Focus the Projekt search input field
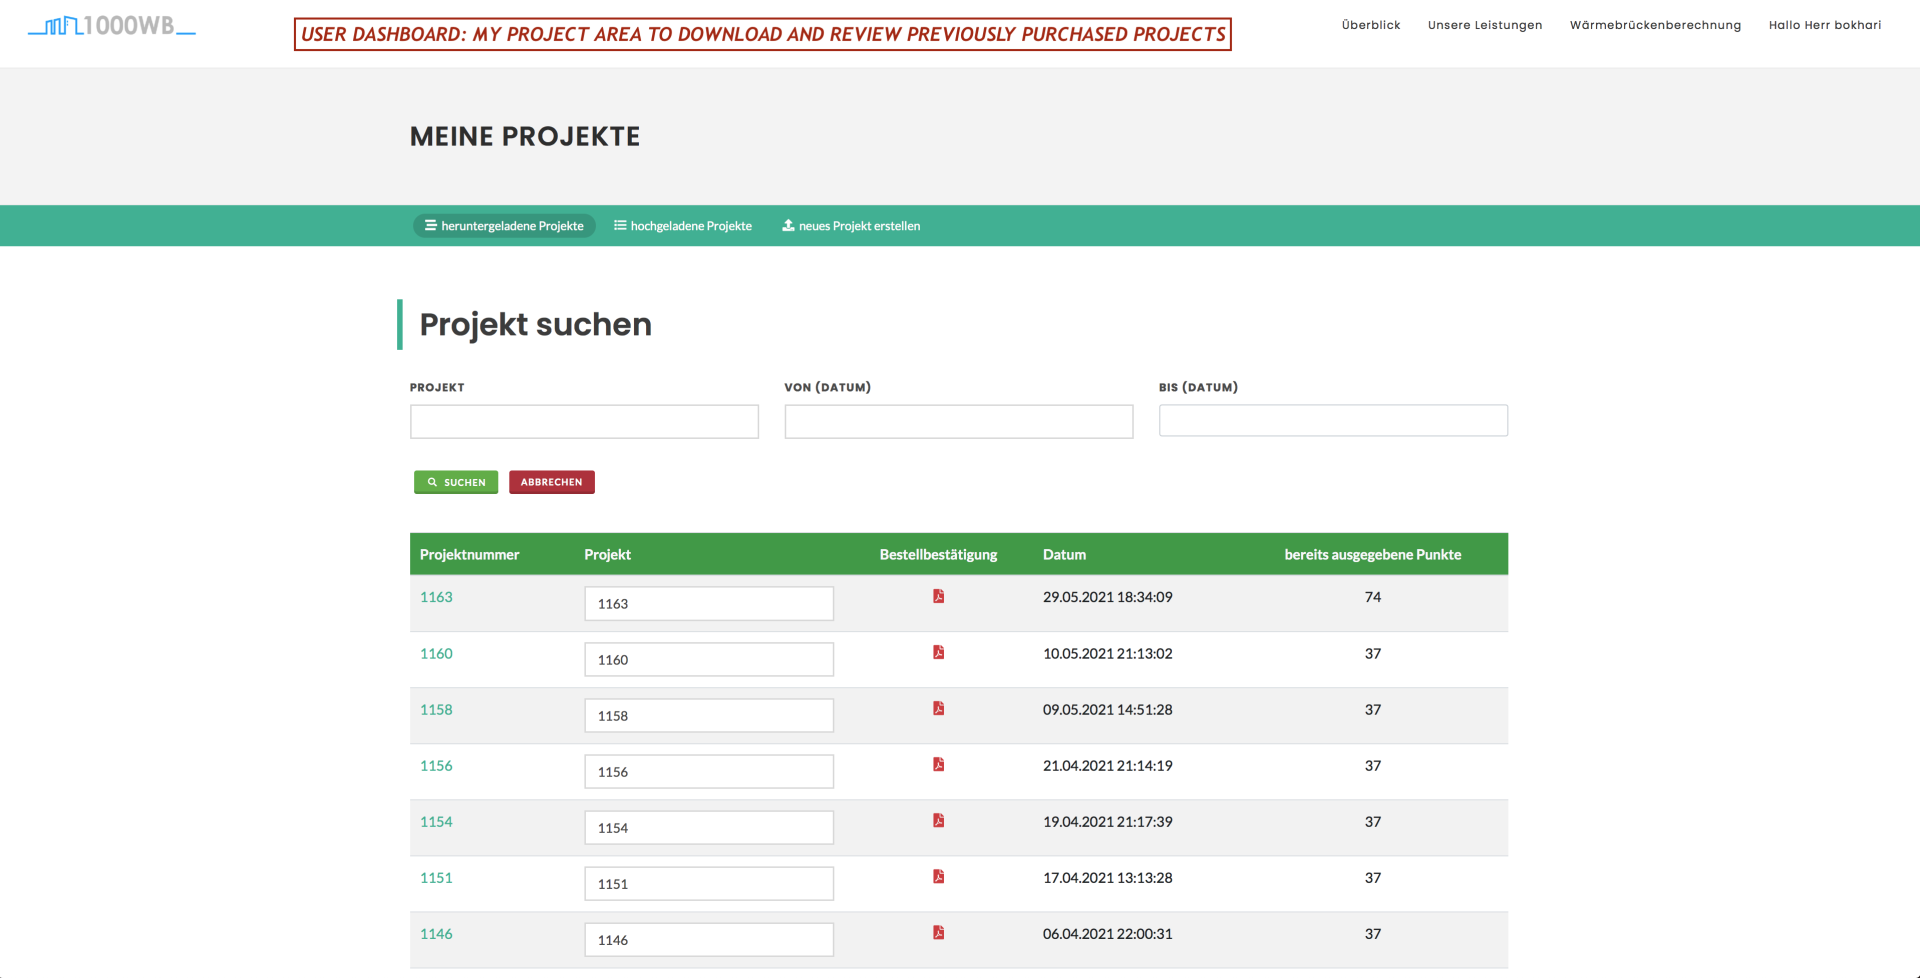1920x978 pixels. [584, 422]
